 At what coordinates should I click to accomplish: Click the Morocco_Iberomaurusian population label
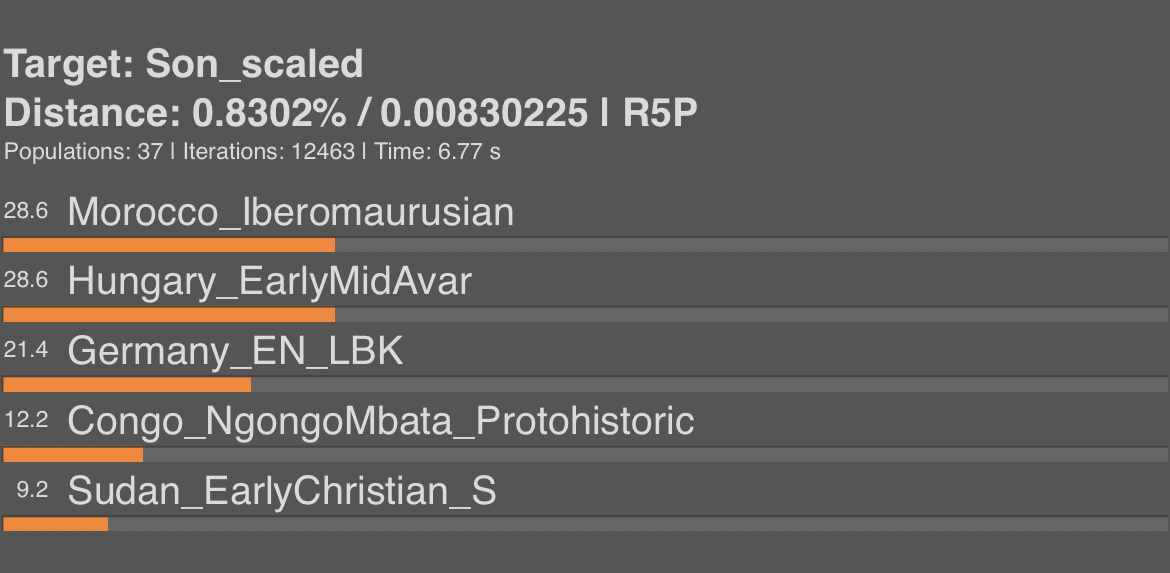[x=290, y=212]
